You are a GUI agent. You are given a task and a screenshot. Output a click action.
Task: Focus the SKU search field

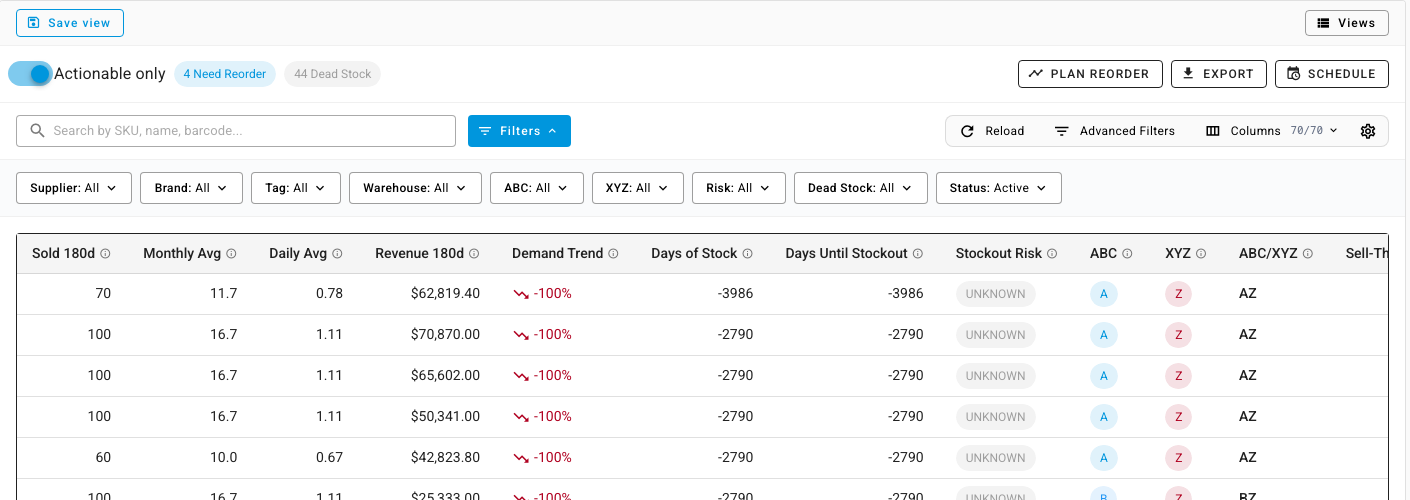tap(236, 131)
